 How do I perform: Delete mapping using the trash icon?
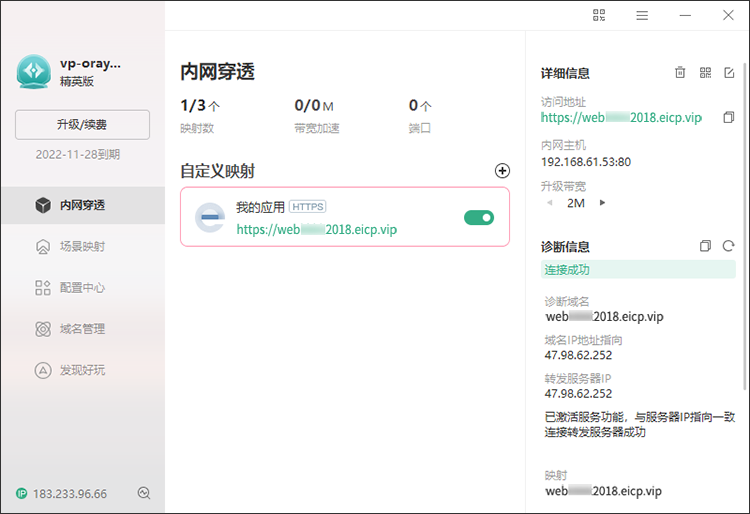[x=680, y=73]
